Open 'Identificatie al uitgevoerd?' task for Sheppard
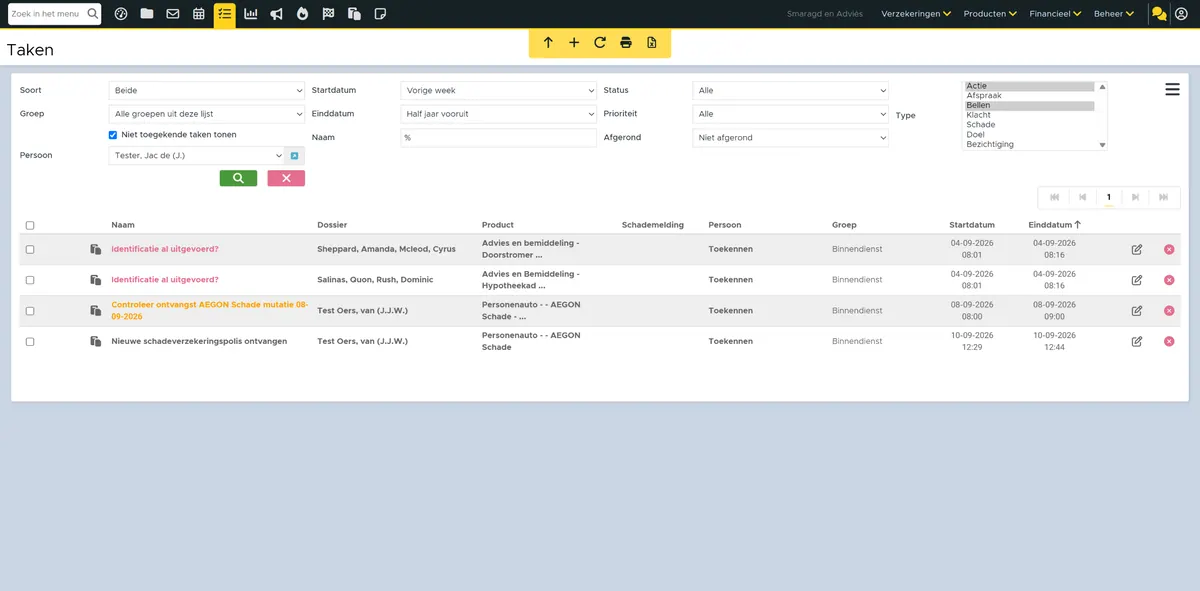The image size is (1200, 591). tap(165, 249)
